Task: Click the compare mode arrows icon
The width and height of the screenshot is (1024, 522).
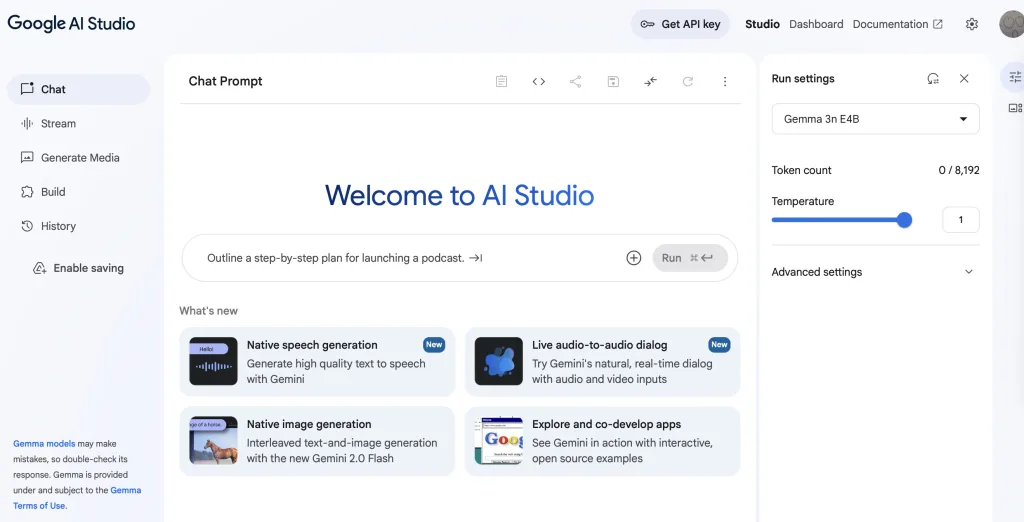Action: click(650, 82)
